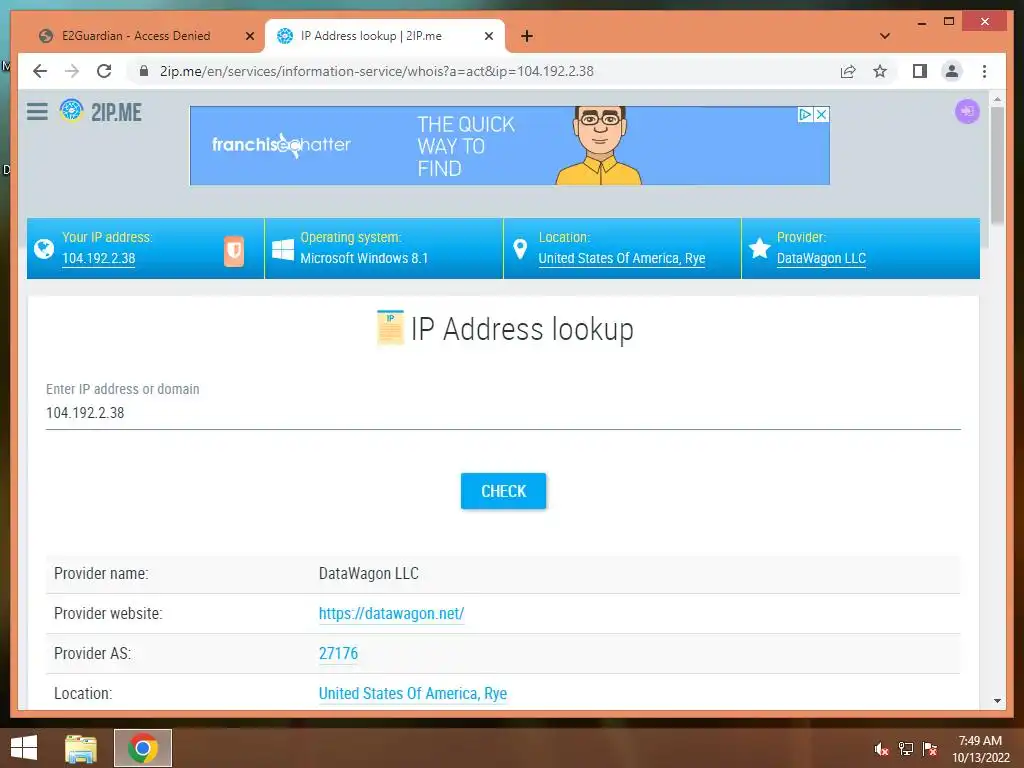Open the 104.192.2.38 link in header
The image size is (1024, 768).
coord(99,259)
